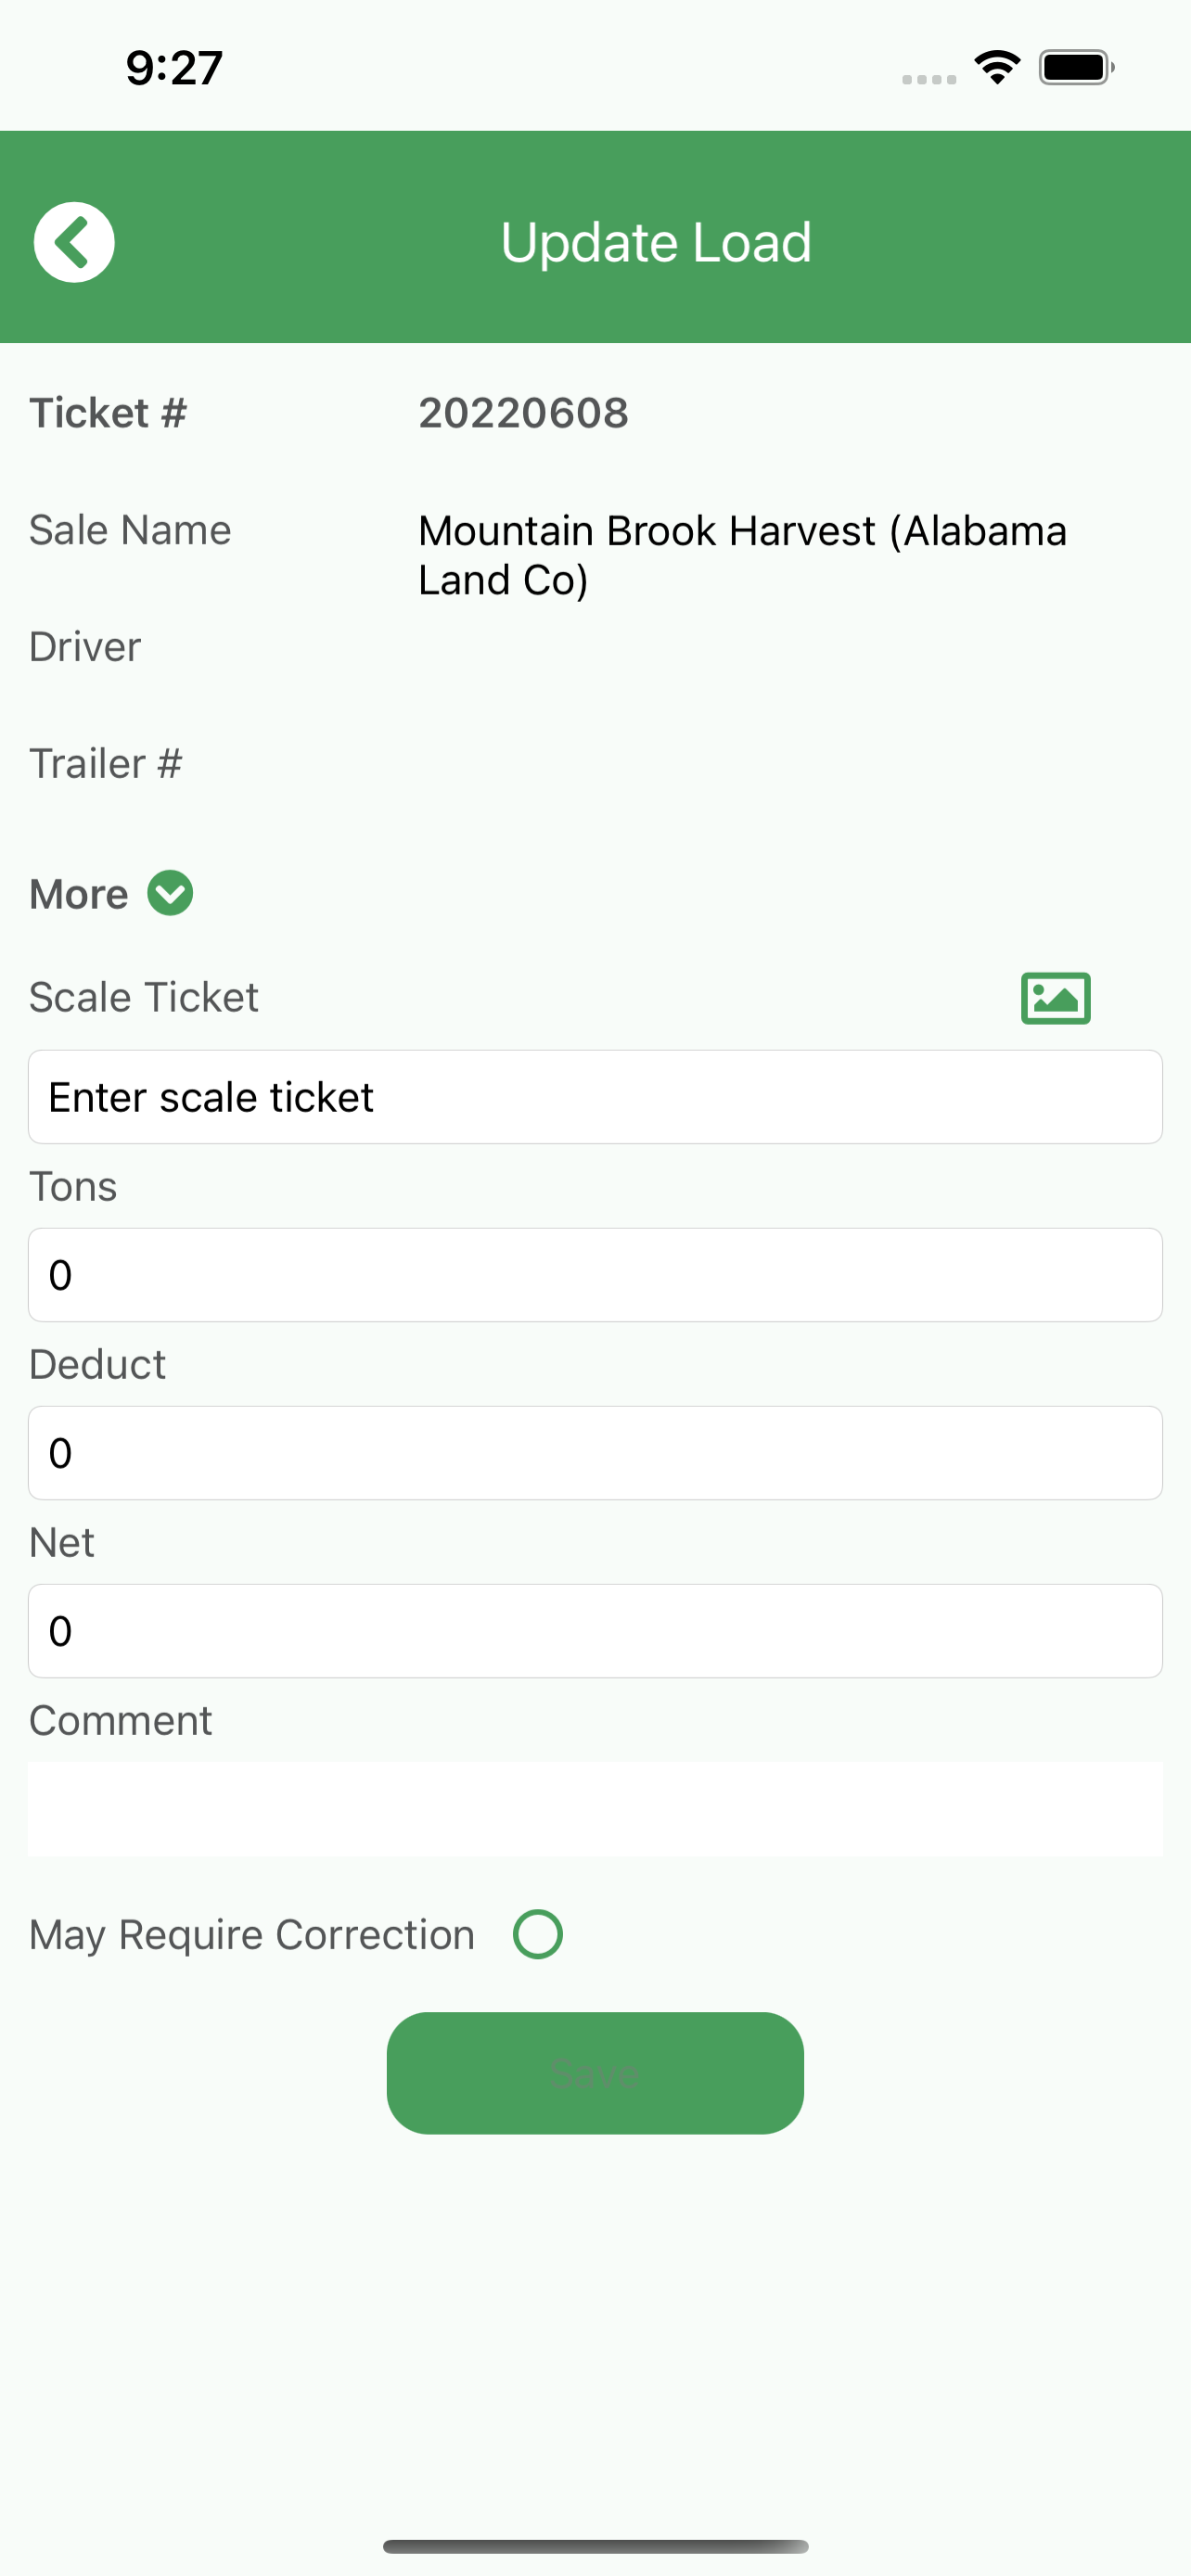The height and width of the screenshot is (2576, 1191).
Task: Open the scale ticket image icon
Action: click(x=1055, y=998)
